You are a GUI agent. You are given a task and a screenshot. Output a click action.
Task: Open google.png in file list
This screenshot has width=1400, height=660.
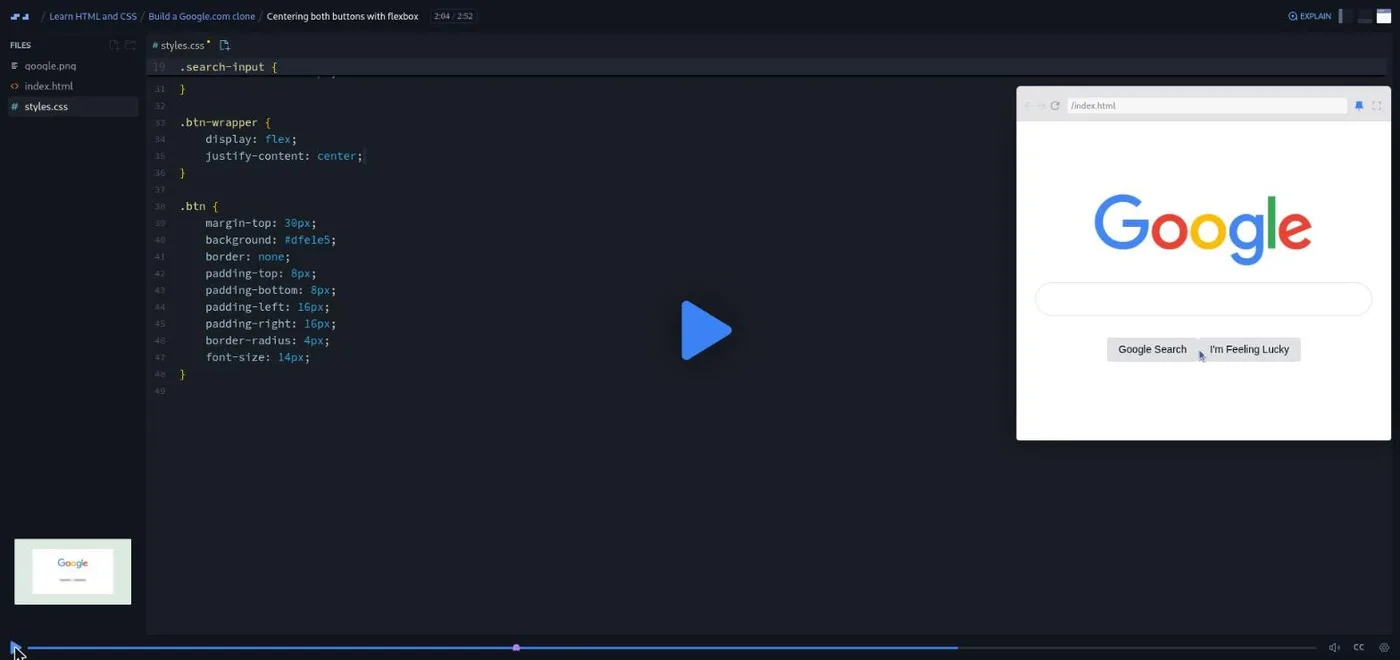point(72,66)
